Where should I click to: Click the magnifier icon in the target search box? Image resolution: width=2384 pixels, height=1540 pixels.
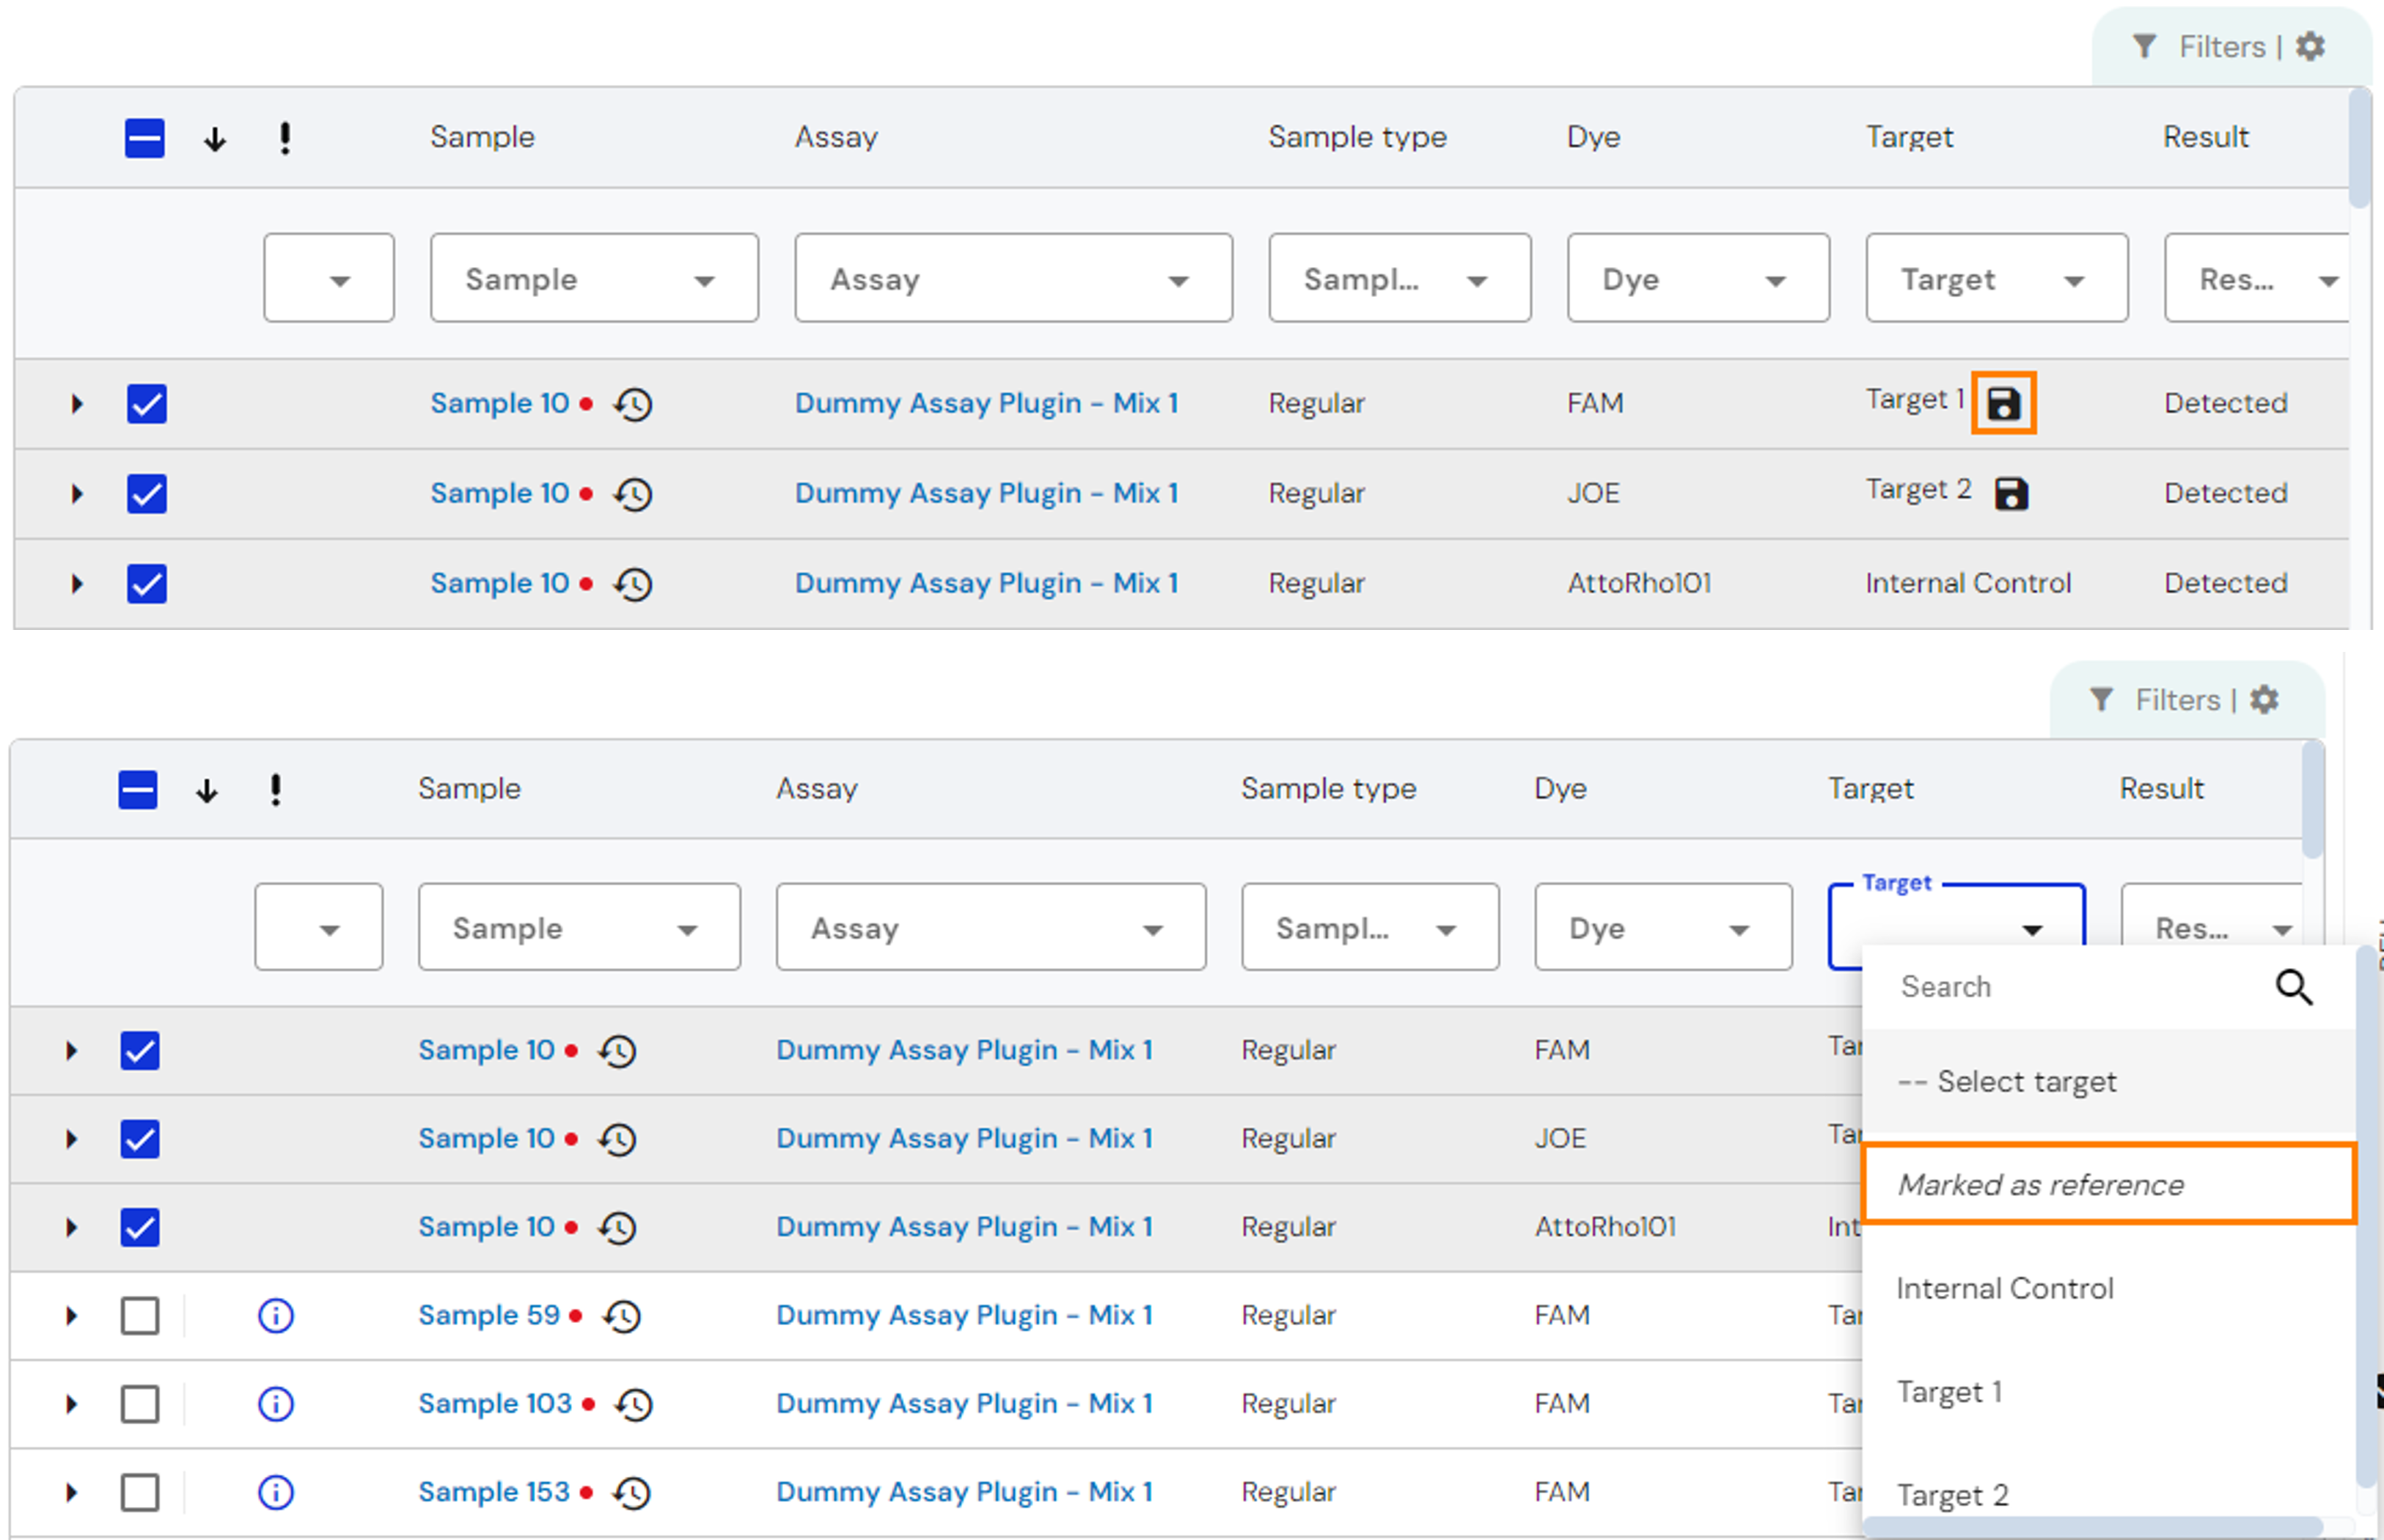click(2294, 987)
